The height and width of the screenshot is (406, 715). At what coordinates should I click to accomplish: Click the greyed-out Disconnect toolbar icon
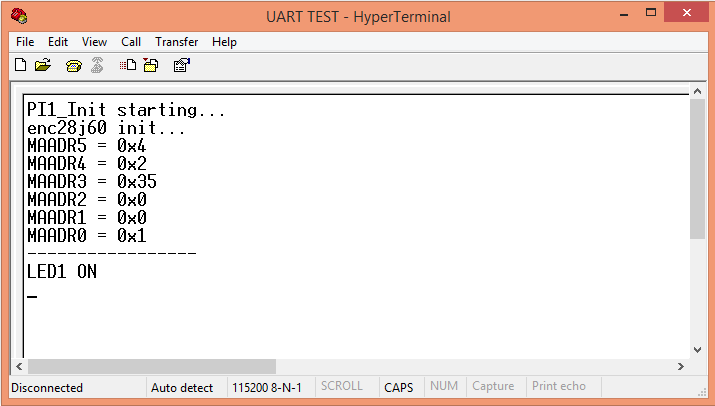(97, 65)
